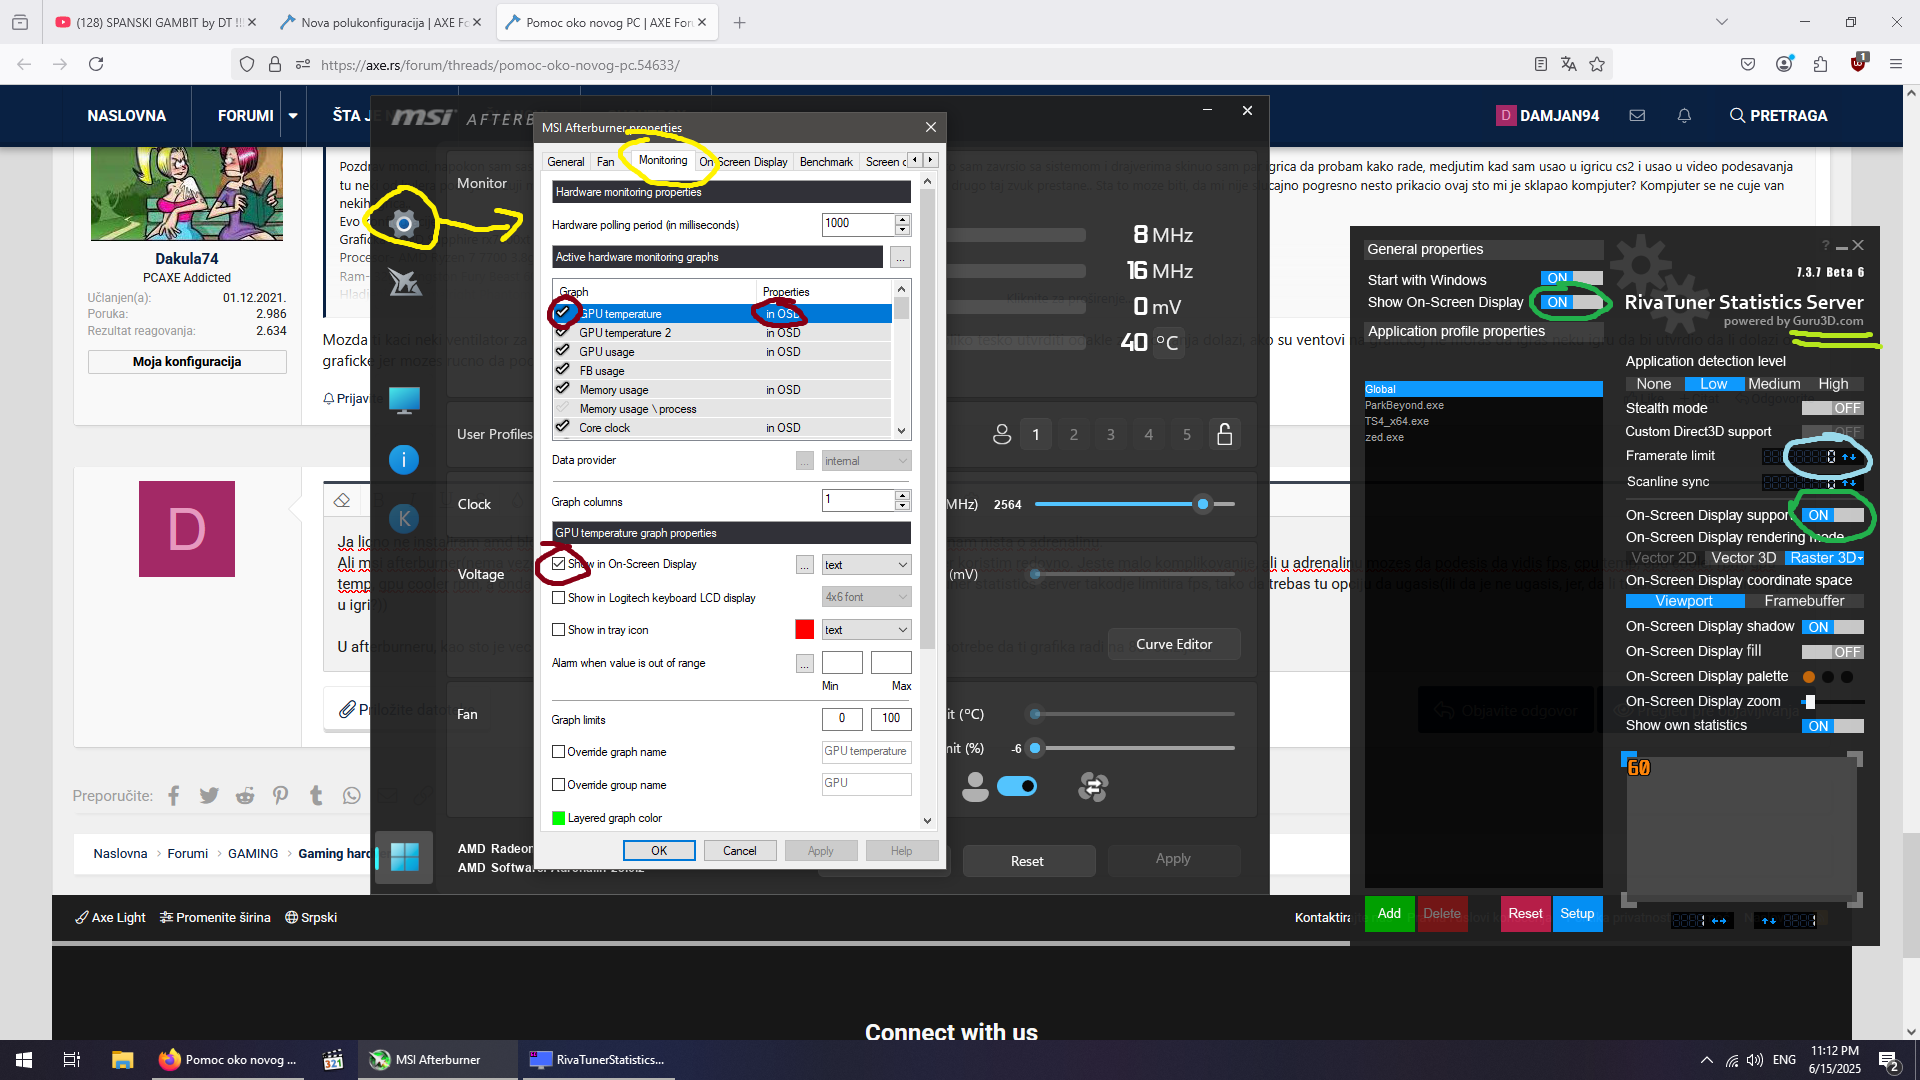Screen dimensions: 1920x1080
Task: Share the thread on Reddit
Action: pos(245,796)
